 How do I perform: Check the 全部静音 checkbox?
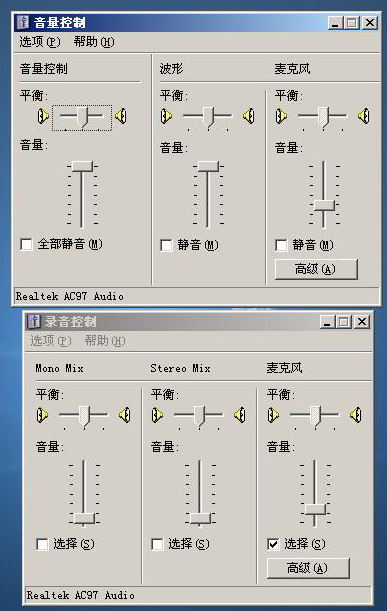(26, 244)
